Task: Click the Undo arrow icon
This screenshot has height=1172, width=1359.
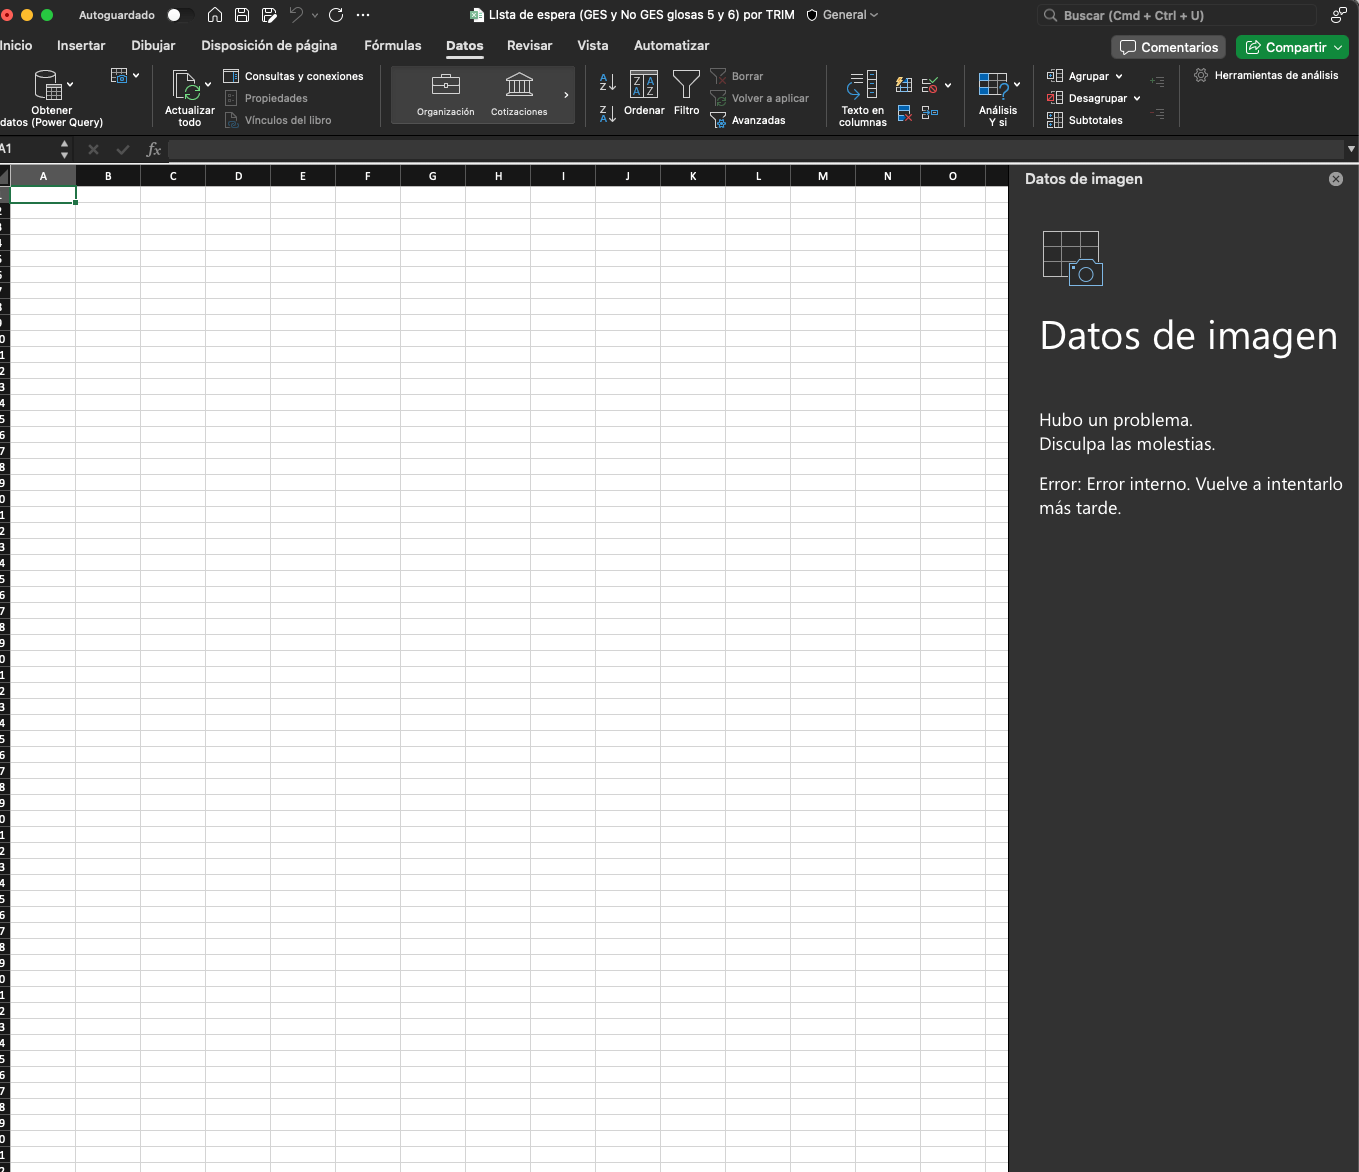Action: tap(296, 15)
